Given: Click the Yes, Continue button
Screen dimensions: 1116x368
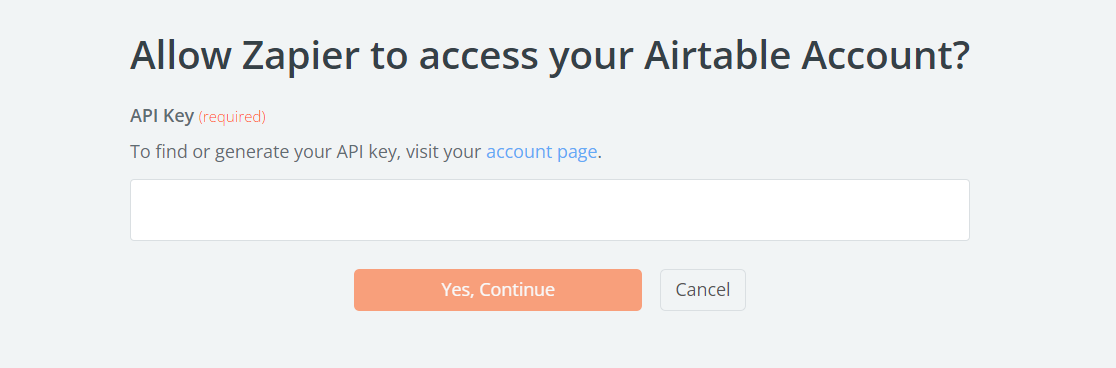Looking at the screenshot, I should click(498, 290).
